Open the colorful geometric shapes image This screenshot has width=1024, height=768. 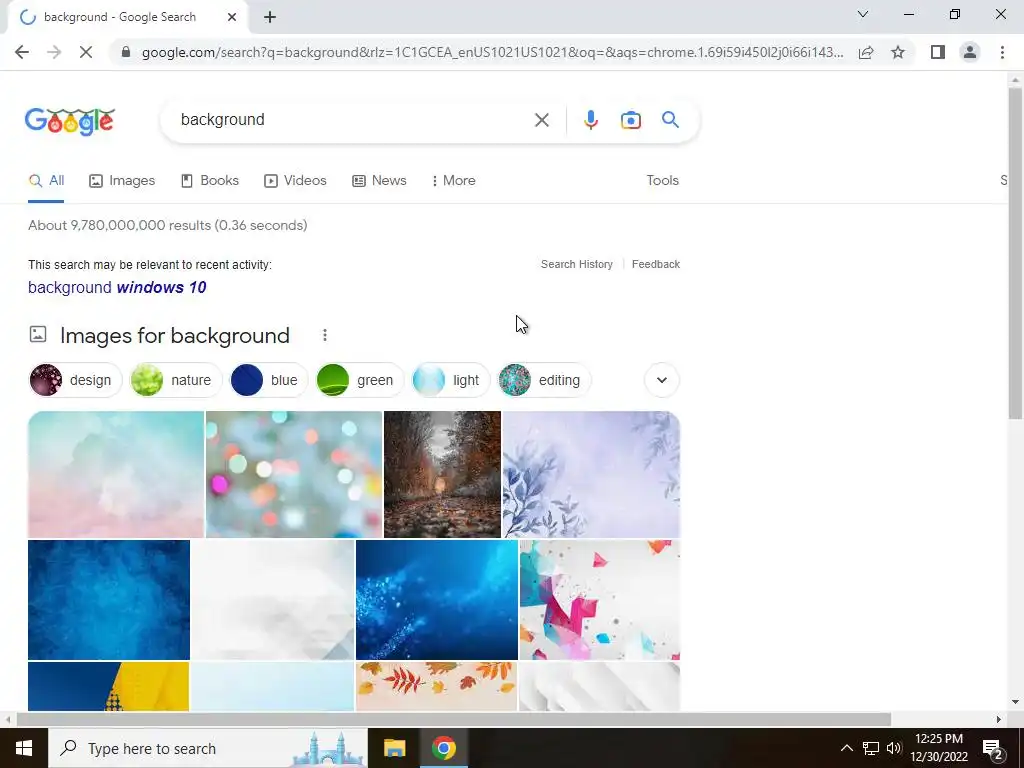click(600, 600)
